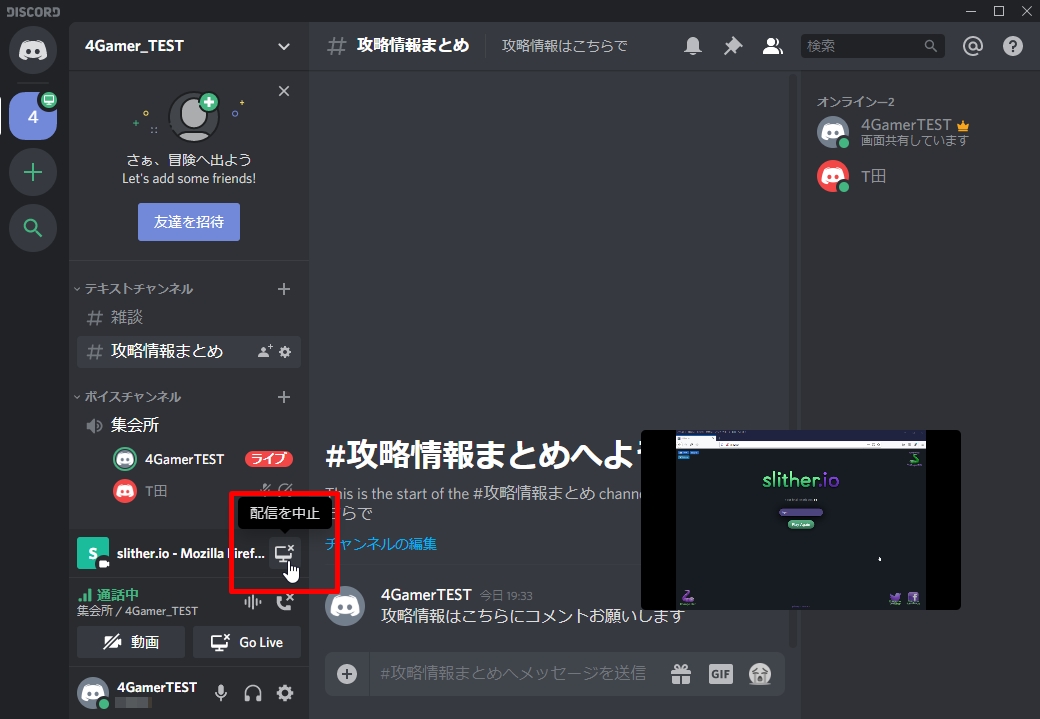Open server discovery magnifier icon
Screen dimensions: 1040x719
pos(32,228)
